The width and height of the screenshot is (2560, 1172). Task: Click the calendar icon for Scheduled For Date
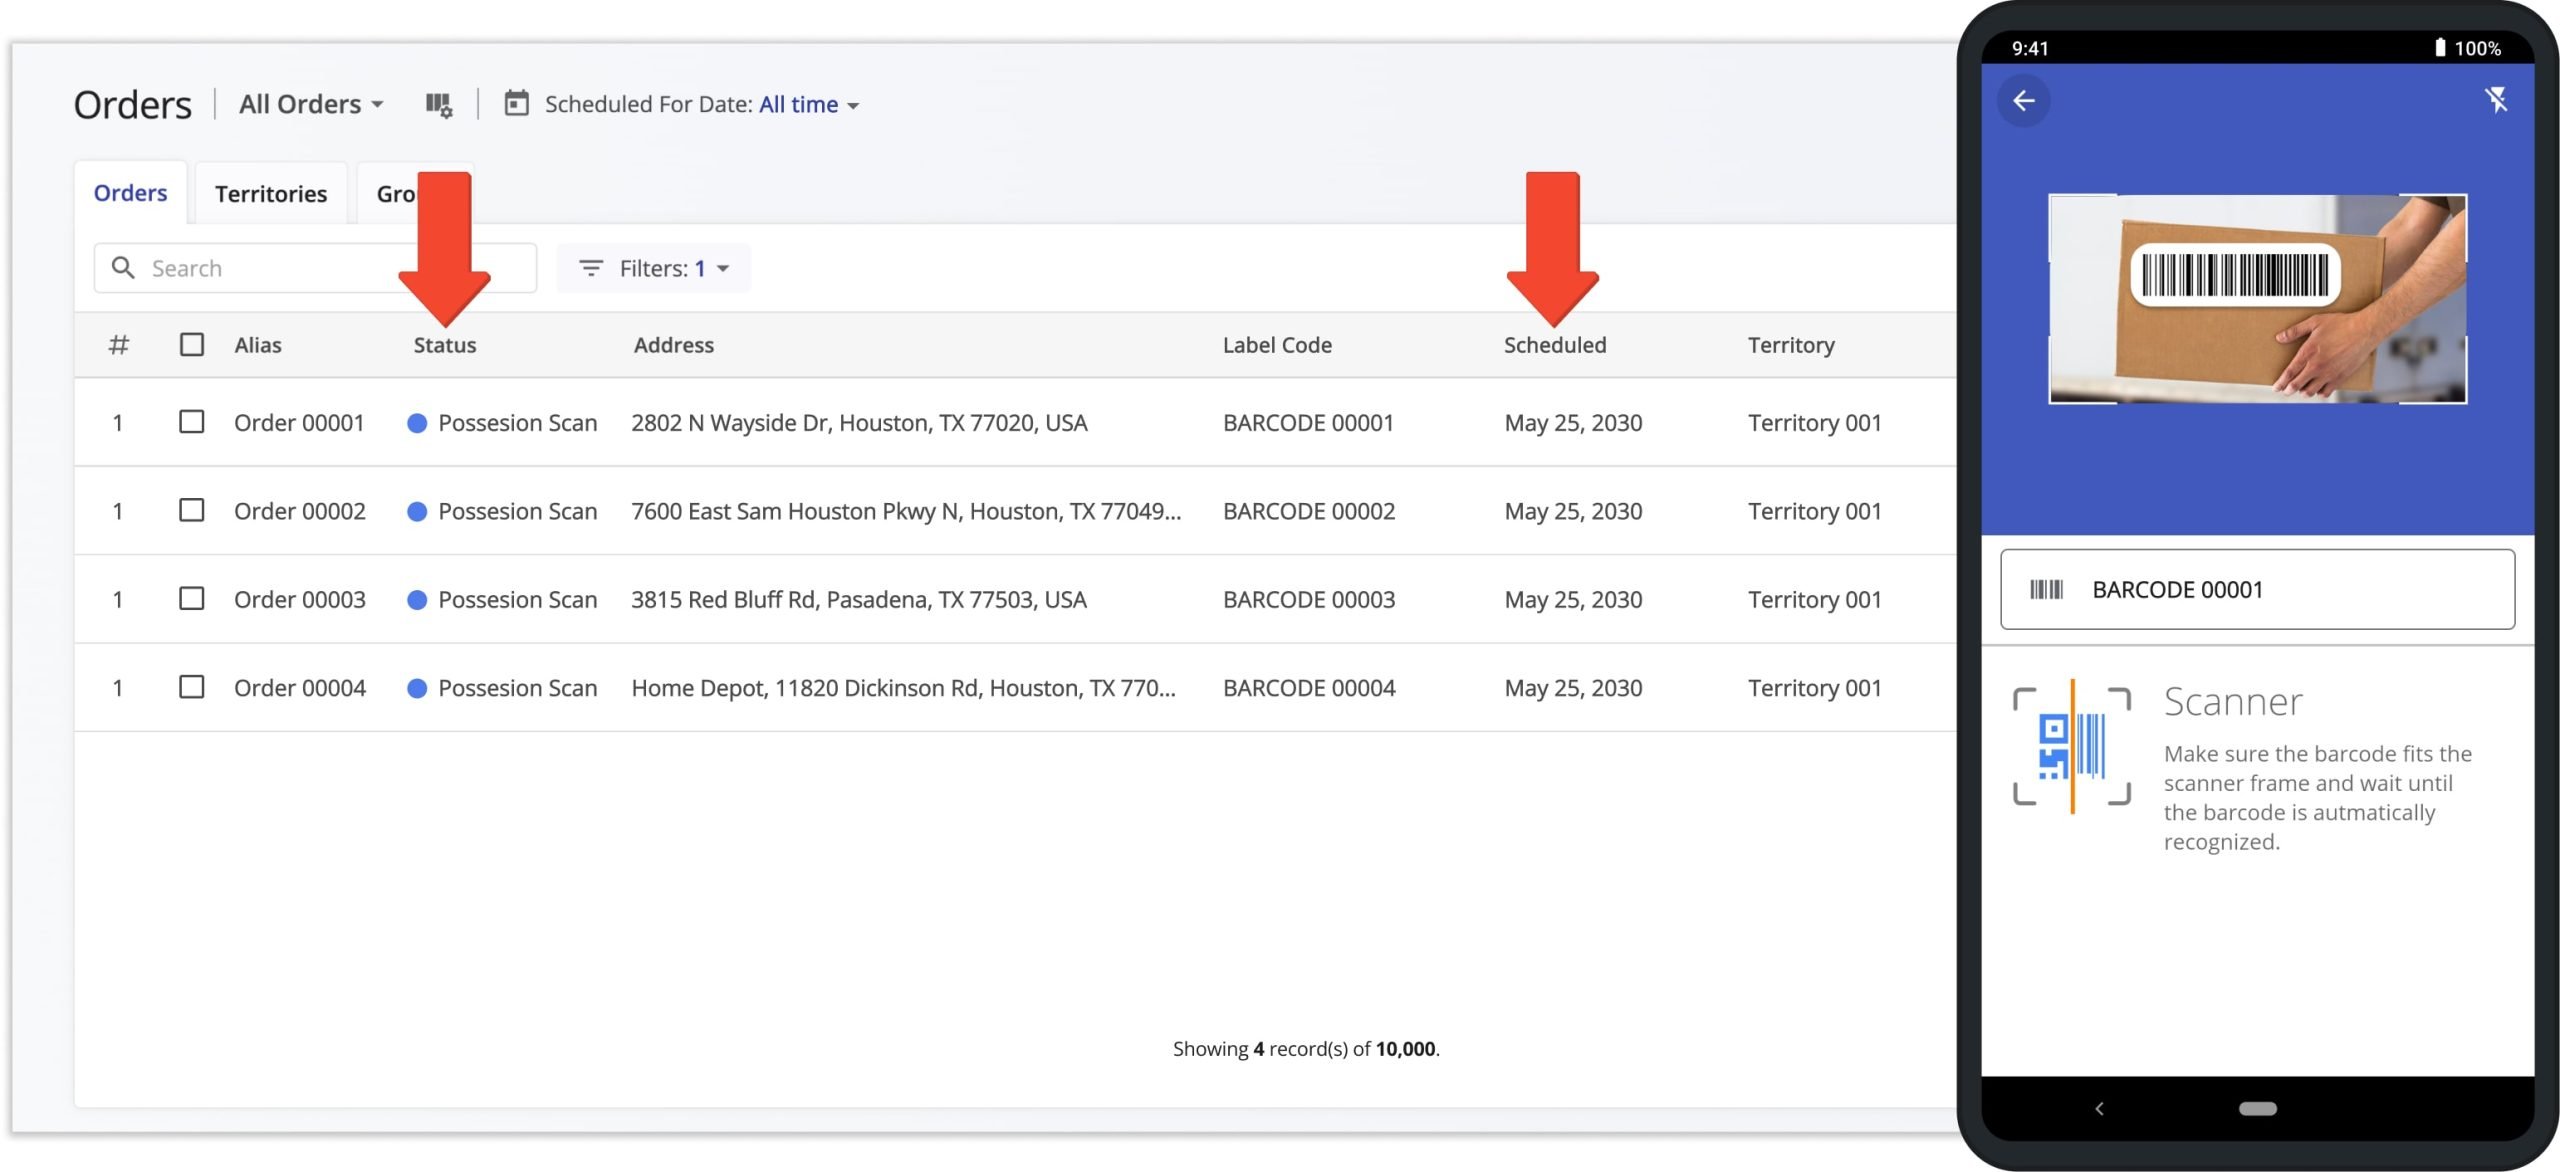tap(516, 103)
